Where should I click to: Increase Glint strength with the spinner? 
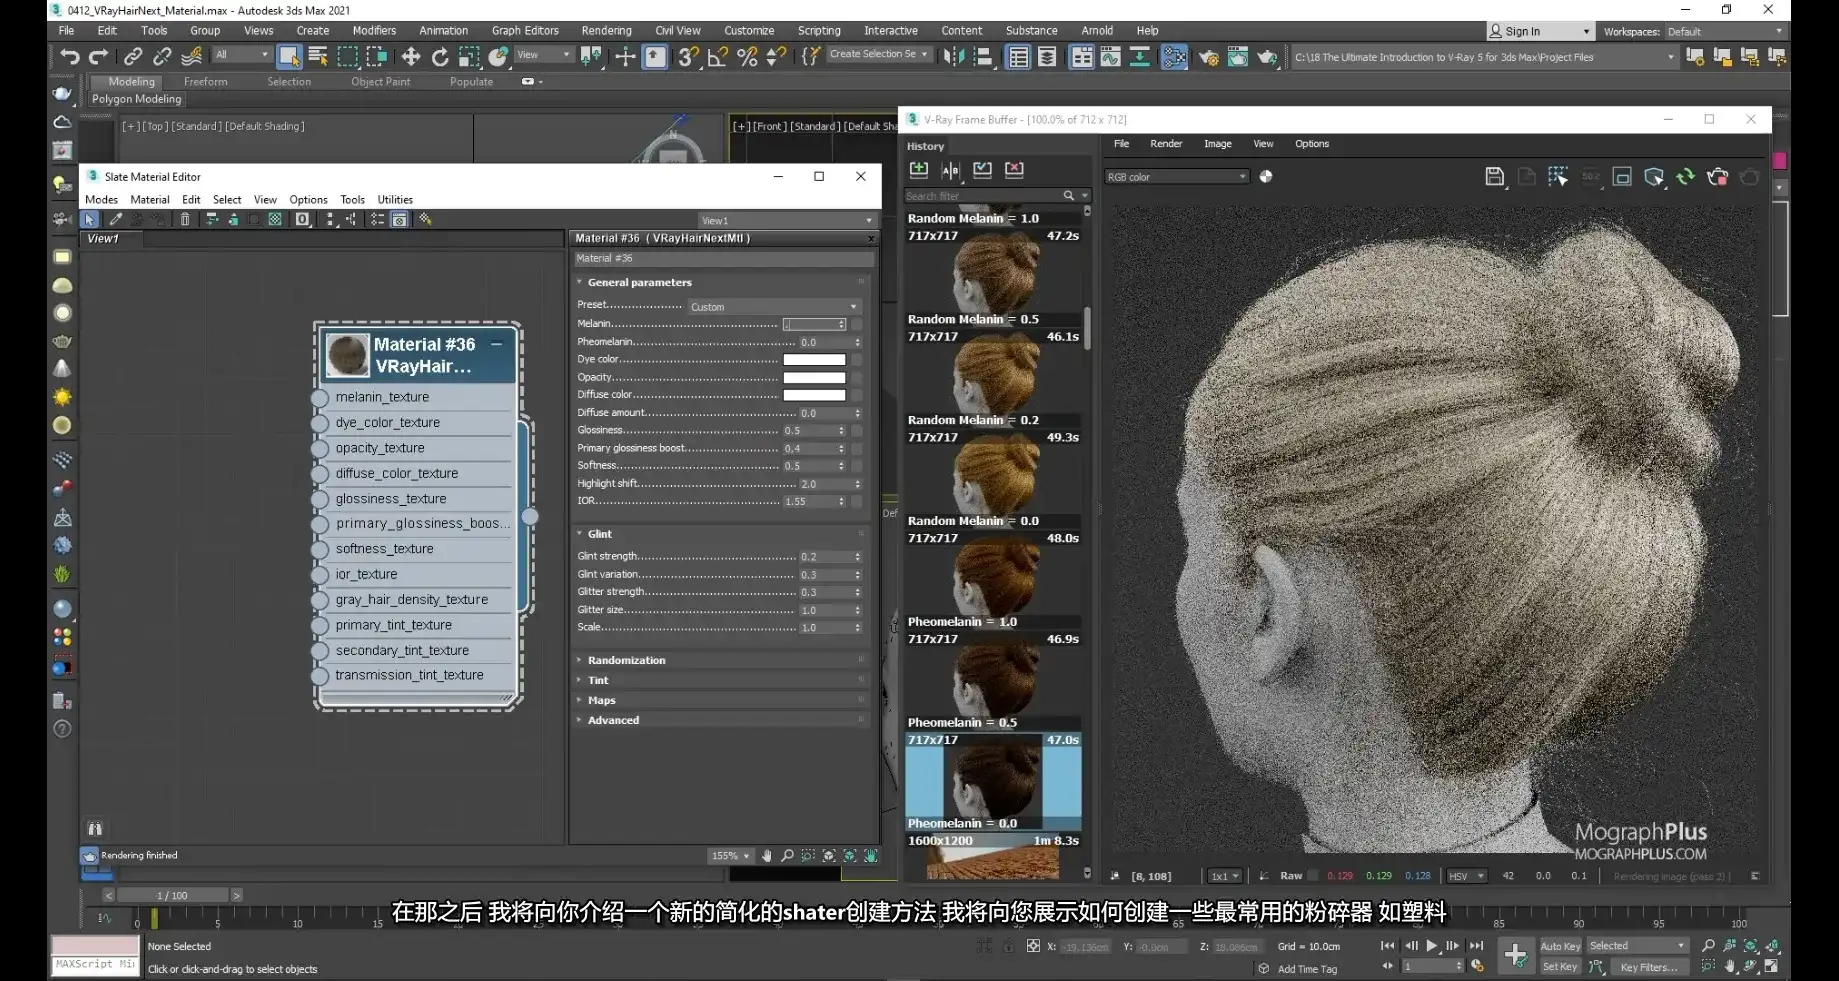pos(857,552)
